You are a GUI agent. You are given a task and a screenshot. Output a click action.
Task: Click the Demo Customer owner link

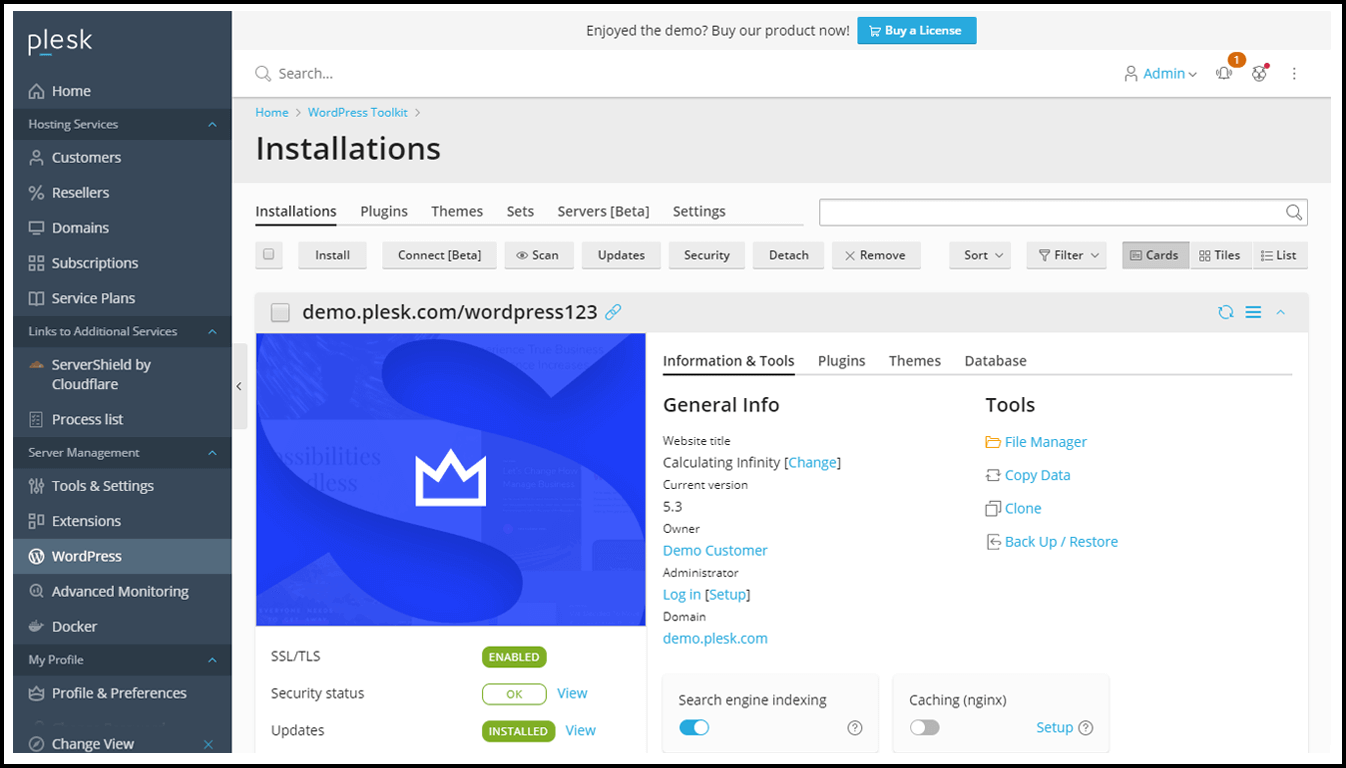pyautogui.click(x=715, y=551)
